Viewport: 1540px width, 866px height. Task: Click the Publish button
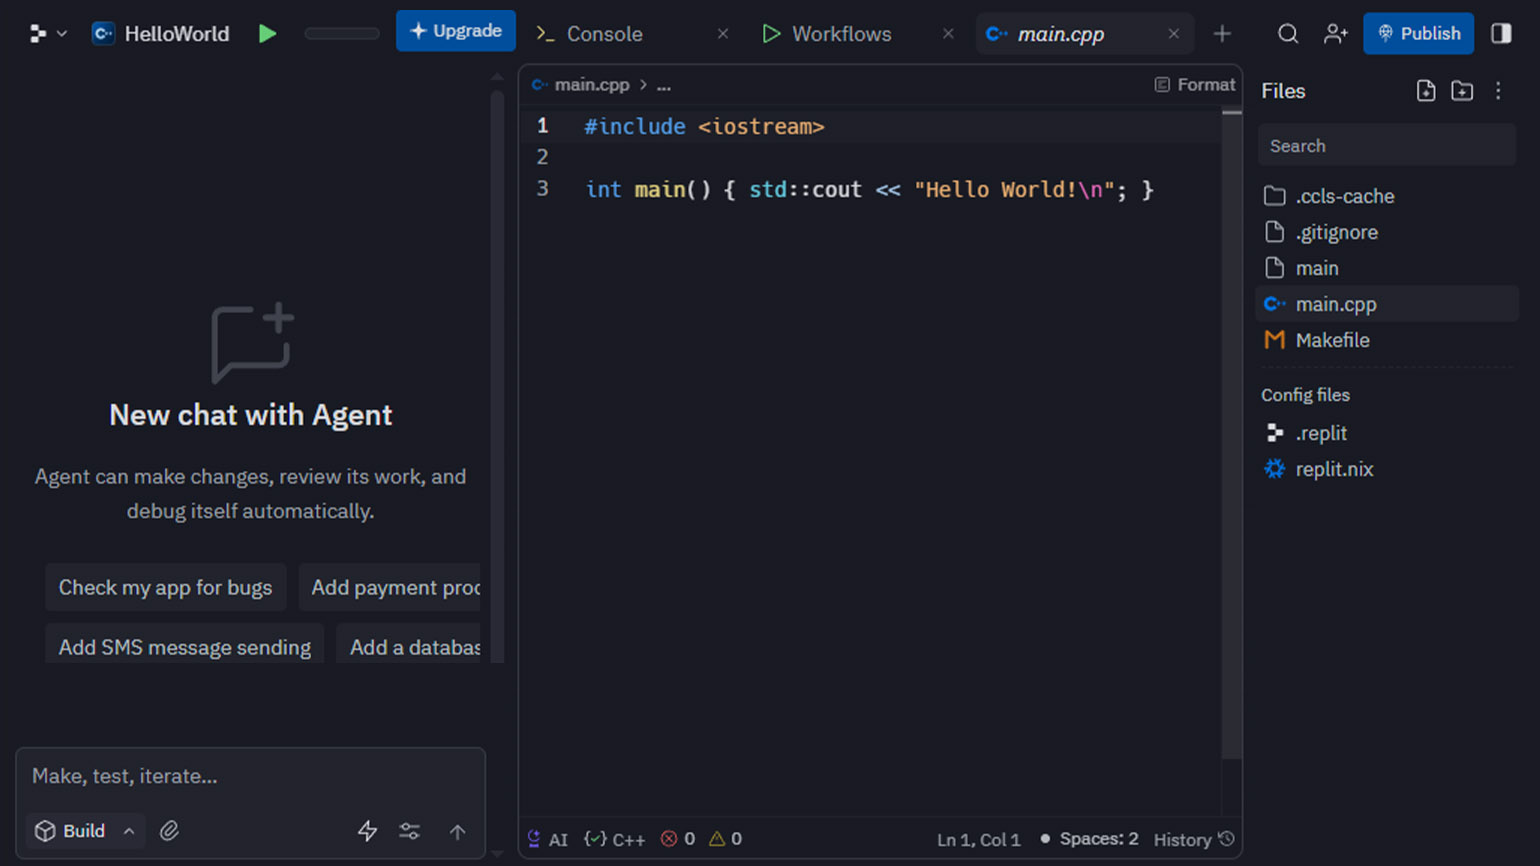(x=1418, y=34)
